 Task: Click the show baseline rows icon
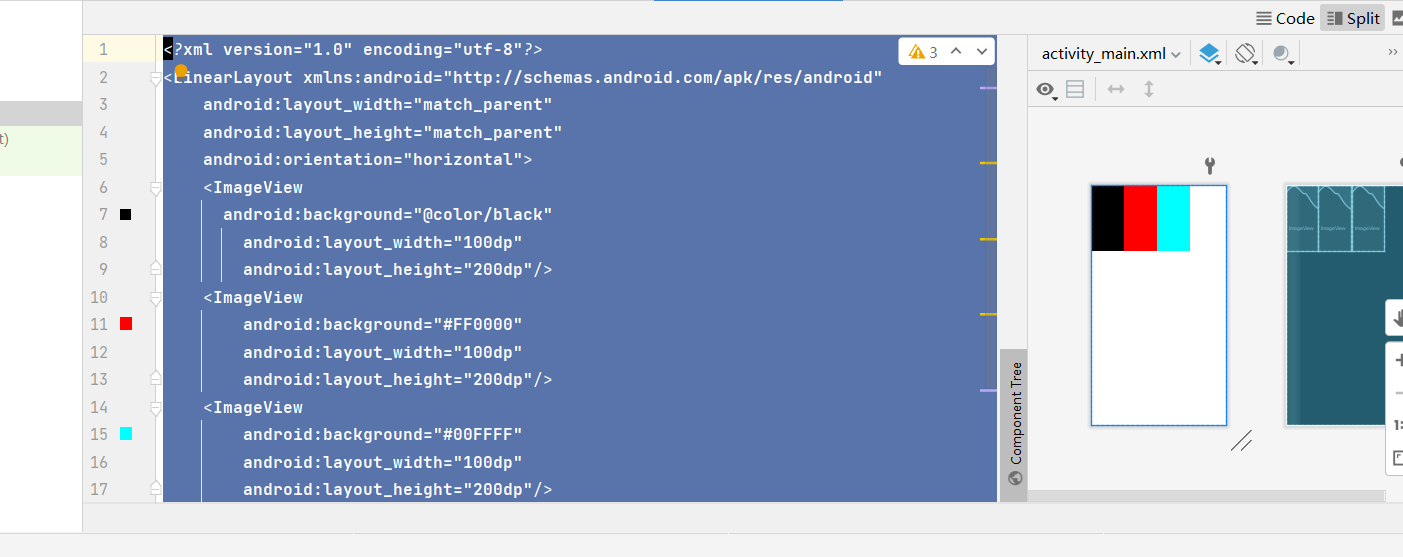pos(1075,89)
